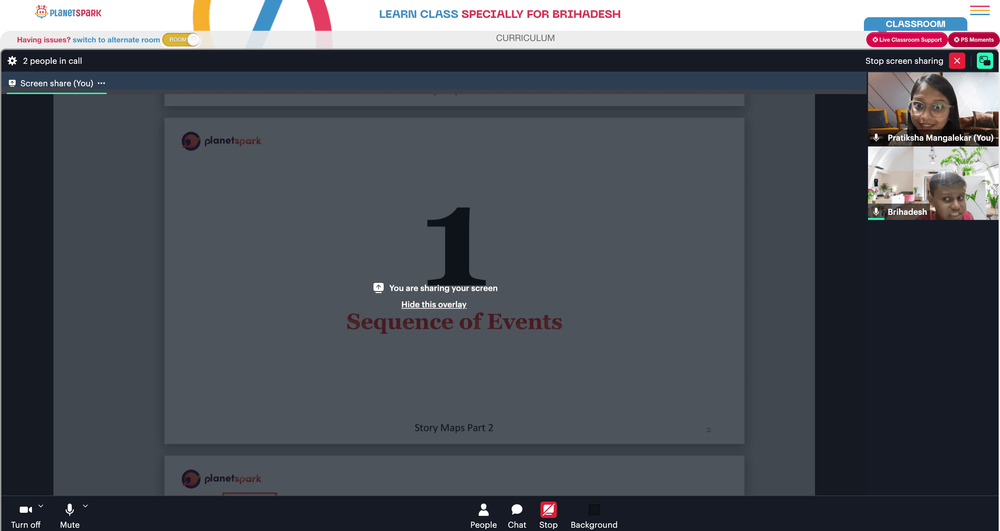Open the hamburger menu at top right
Screen dimensions: 1000x531
(980, 10)
